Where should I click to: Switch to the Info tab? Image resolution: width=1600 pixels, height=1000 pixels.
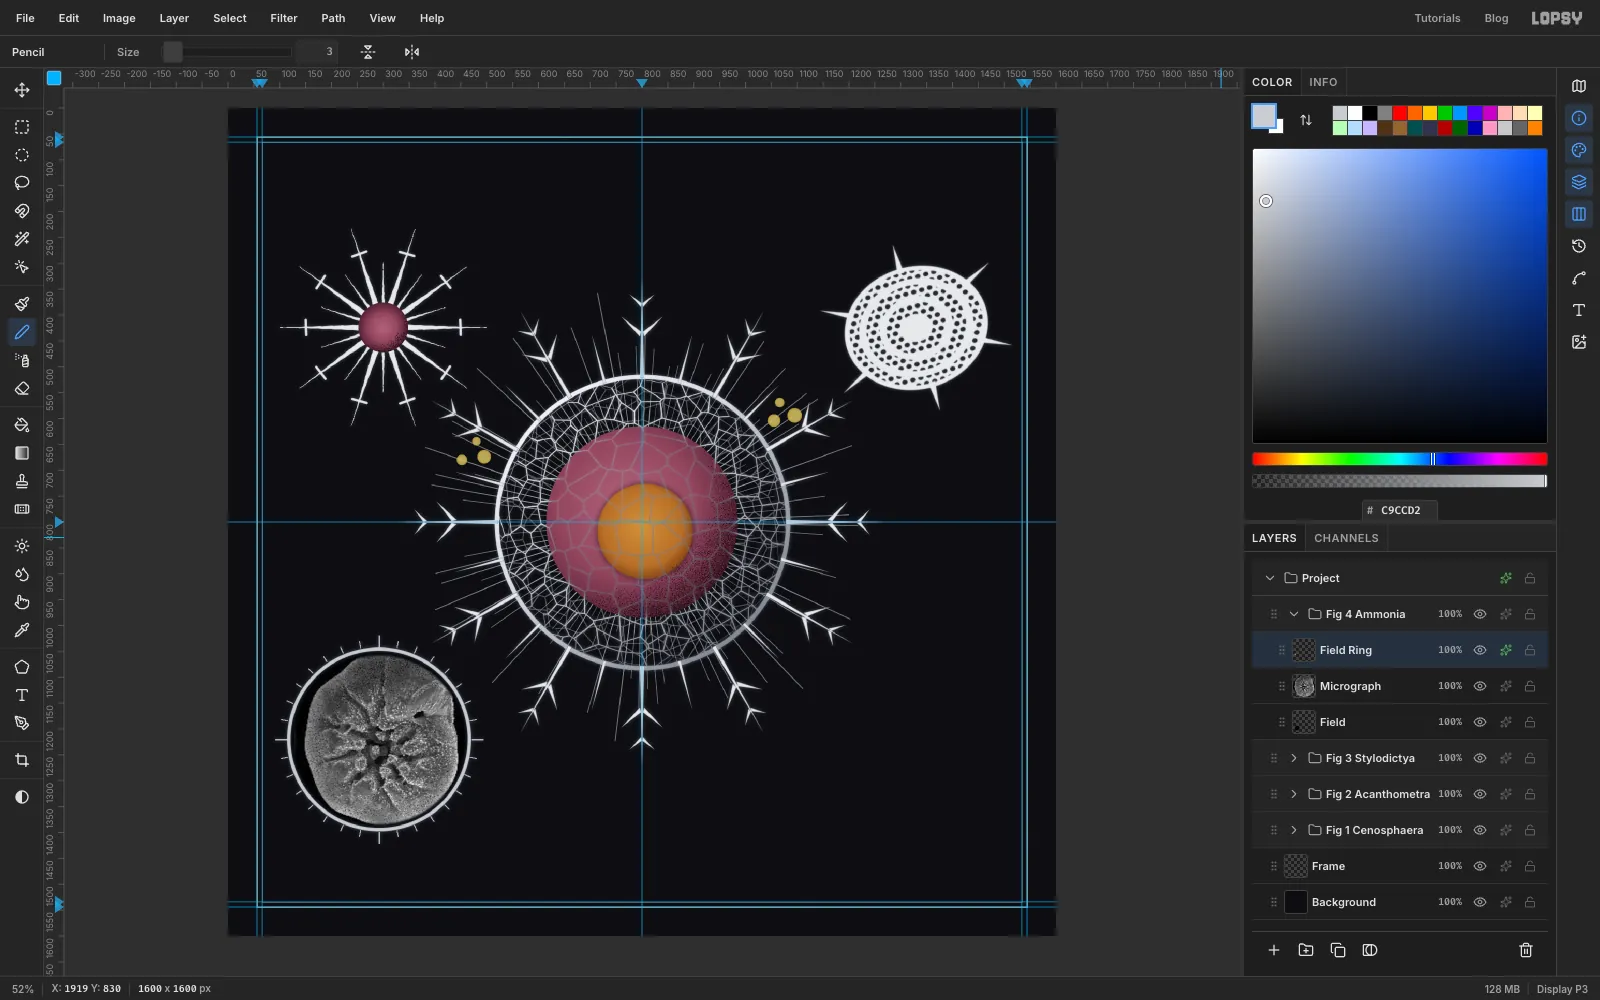pyautogui.click(x=1323, y=82)
